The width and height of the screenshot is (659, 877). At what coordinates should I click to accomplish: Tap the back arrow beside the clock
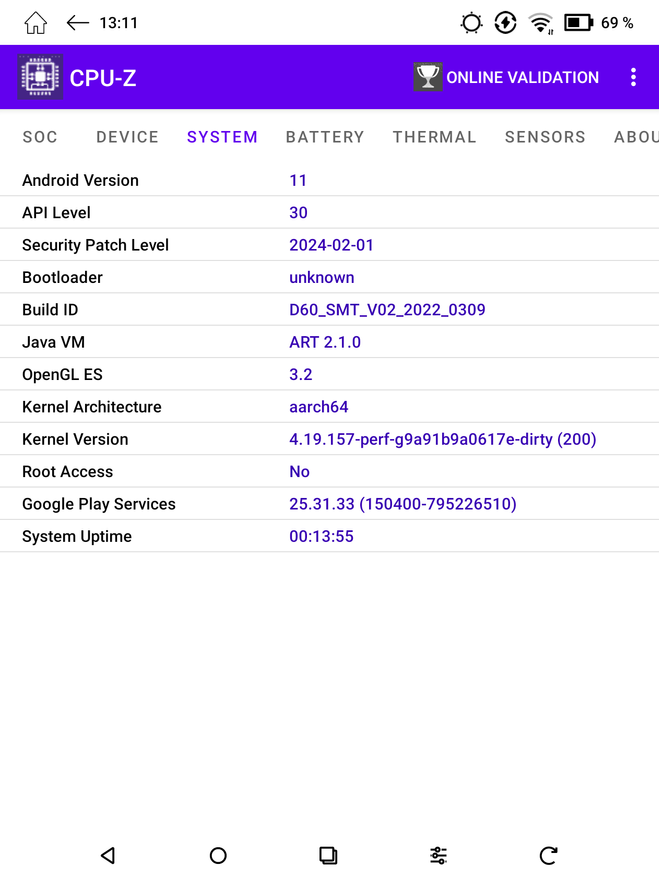tap(78, 23)
